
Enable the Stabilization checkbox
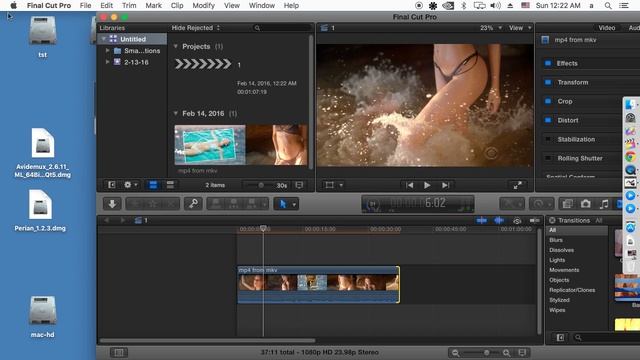548,139
